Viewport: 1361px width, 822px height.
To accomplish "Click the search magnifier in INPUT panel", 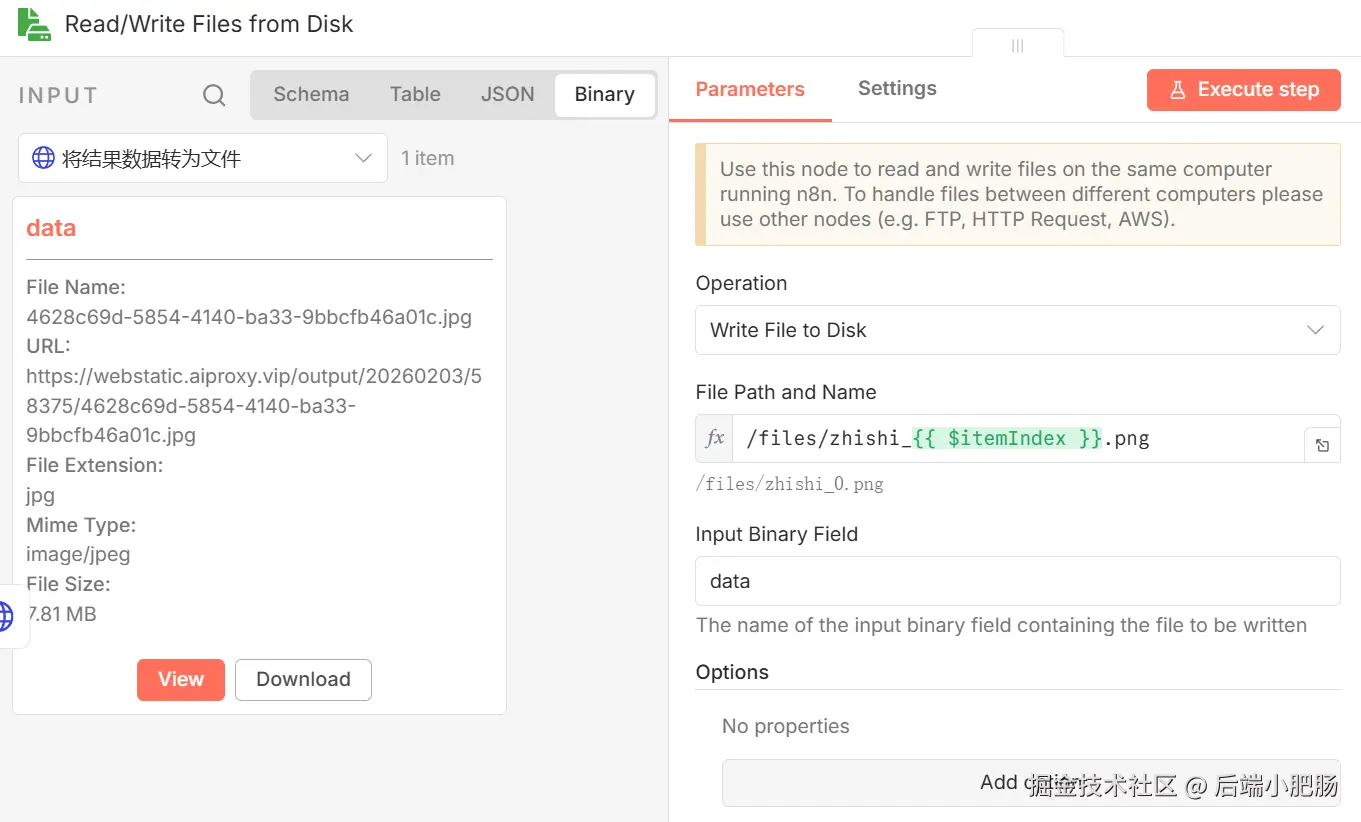I will click(214, 95).
